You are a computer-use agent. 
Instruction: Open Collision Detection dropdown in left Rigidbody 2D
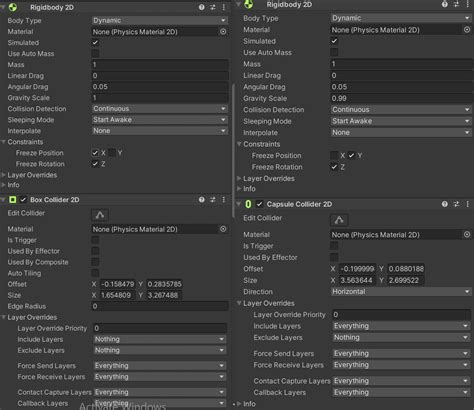pyautogui.click(x=160, y=109)
